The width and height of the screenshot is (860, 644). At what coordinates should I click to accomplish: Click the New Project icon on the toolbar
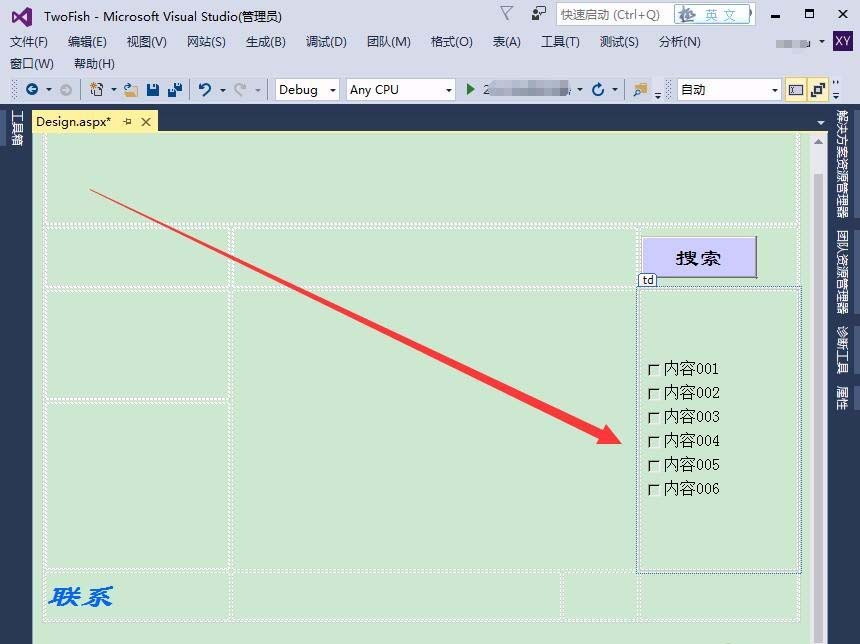(x=97, y=89)
